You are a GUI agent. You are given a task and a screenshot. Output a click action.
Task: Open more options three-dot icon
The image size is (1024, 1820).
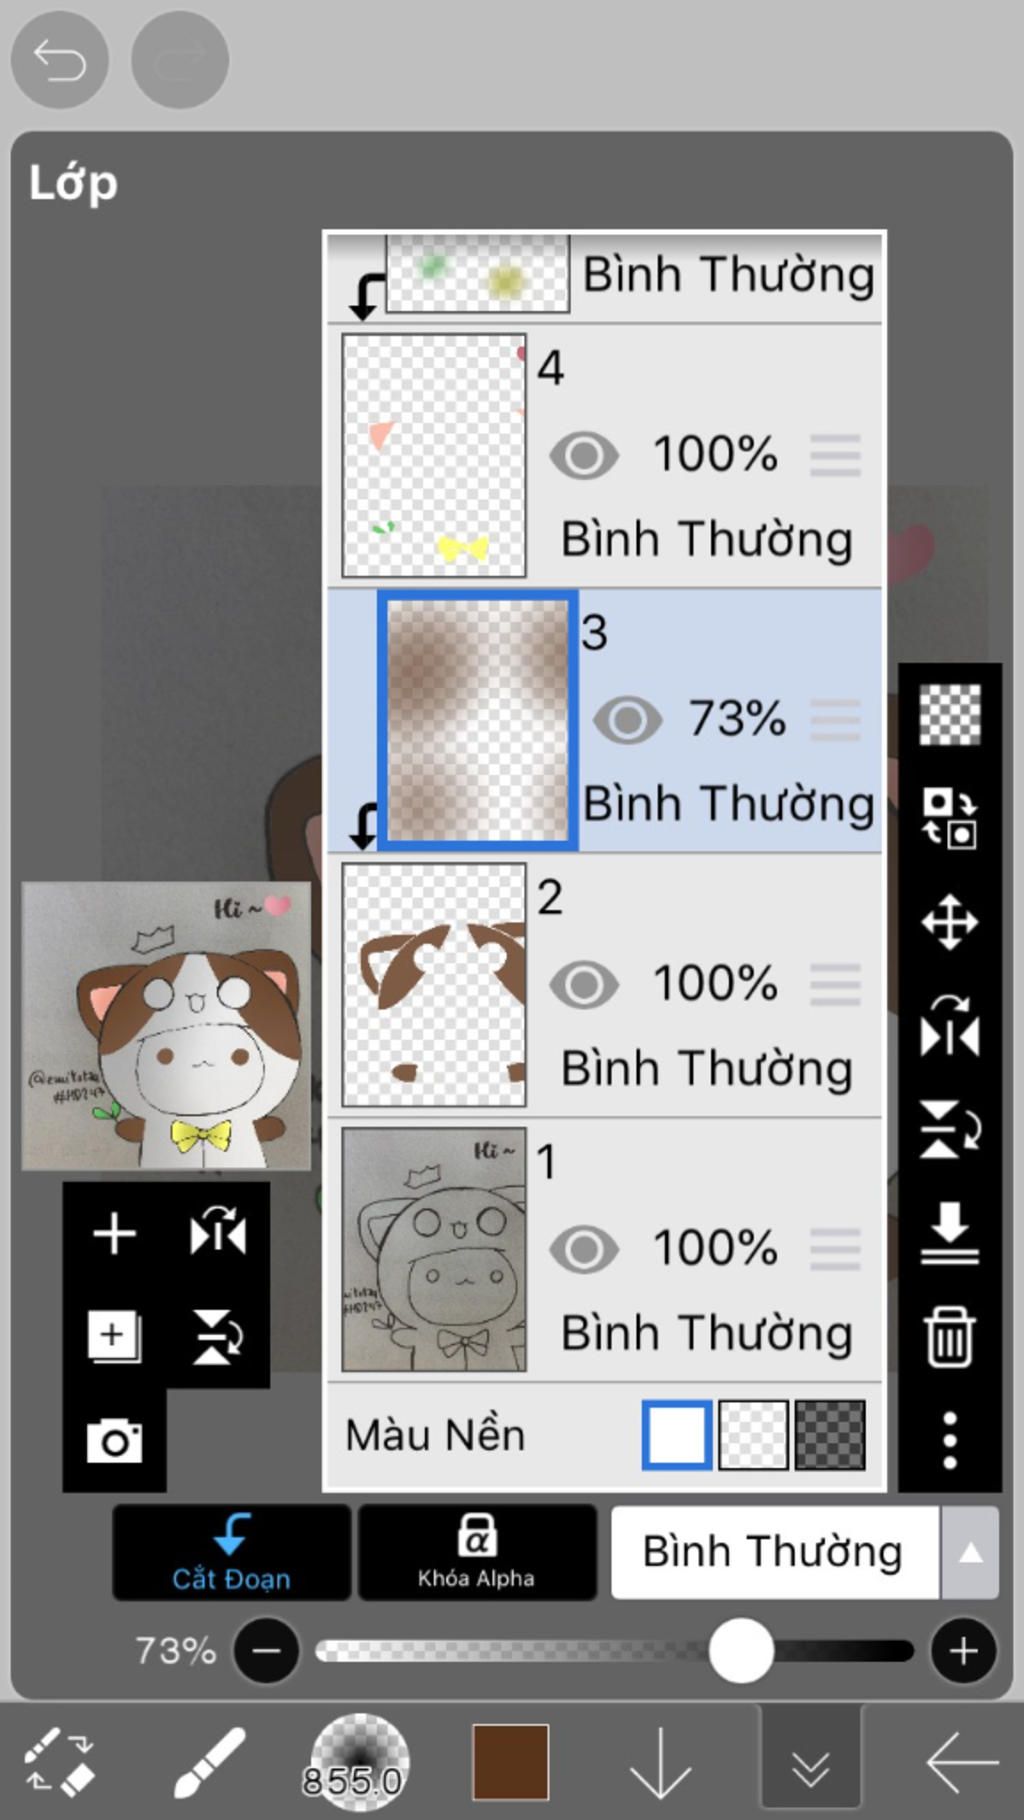(x=949, y=1440)
